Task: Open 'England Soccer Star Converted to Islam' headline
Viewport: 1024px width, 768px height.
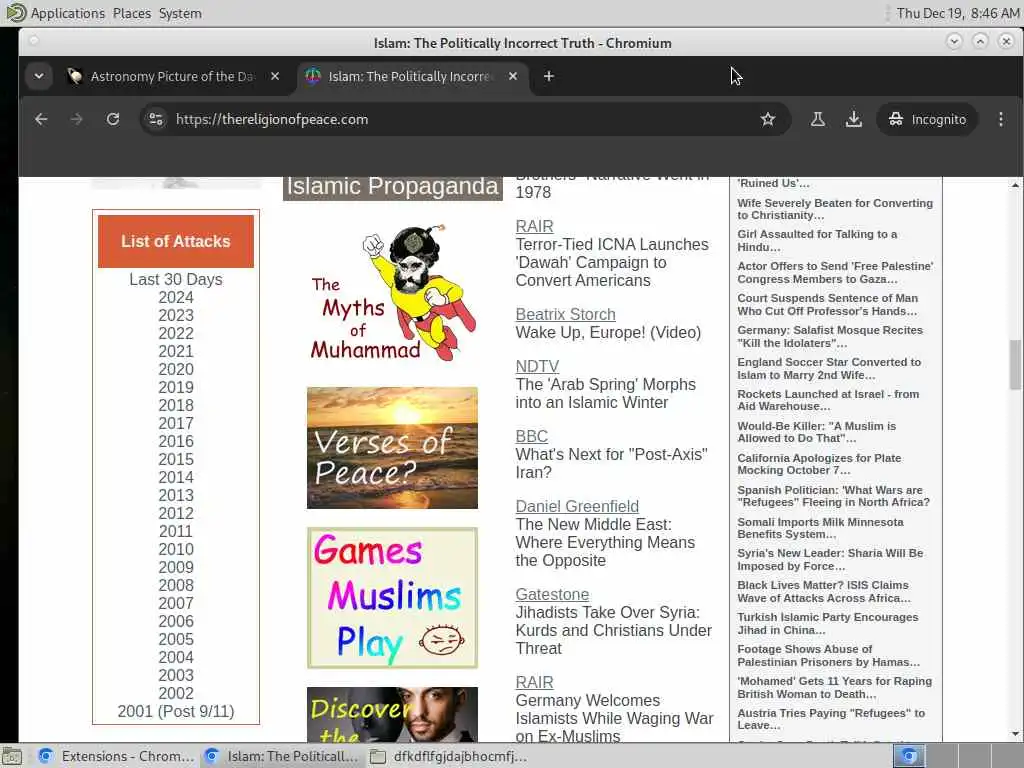Action: [829, 368]
